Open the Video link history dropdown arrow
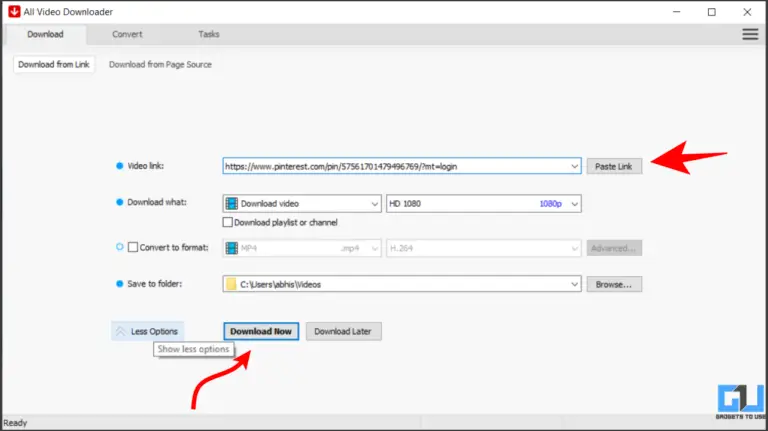Image resolution: width=768 pixels, height=431 pixels. tap(574, 166)
